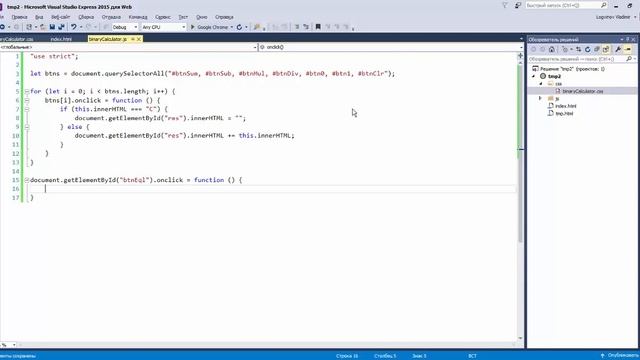Click the notifications flag filter icon
This screenshot has height=360, width=640.
(x=505, y=5)
